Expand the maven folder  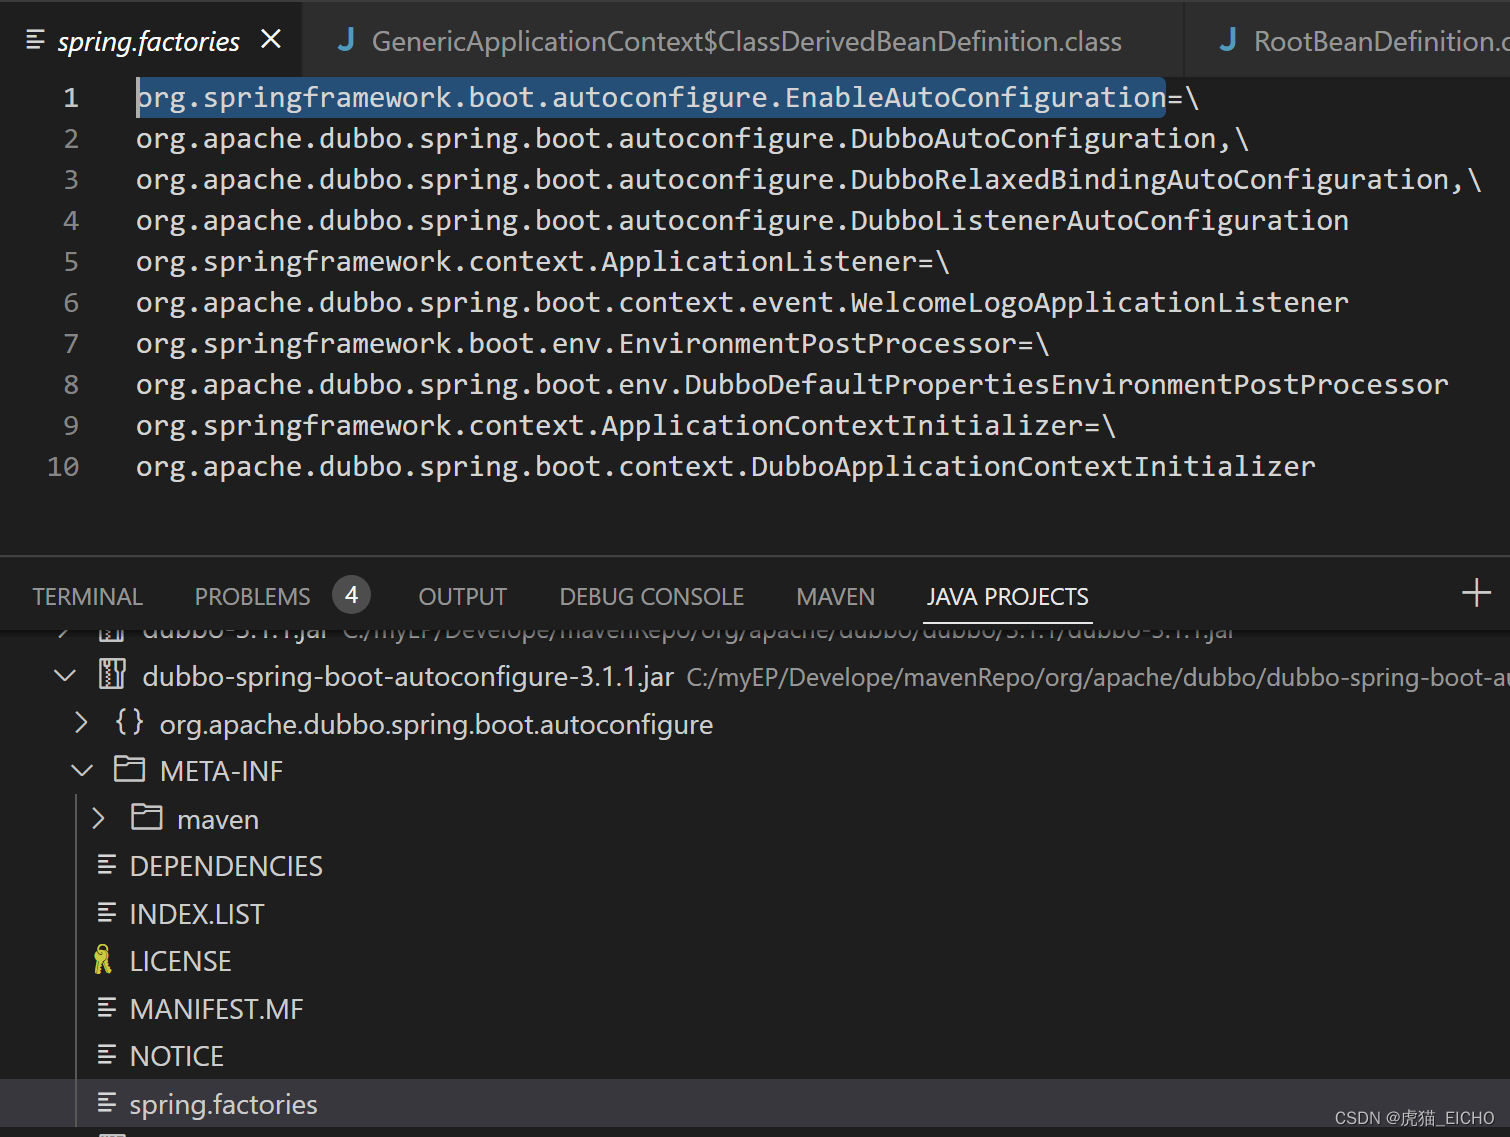(98, 819)
